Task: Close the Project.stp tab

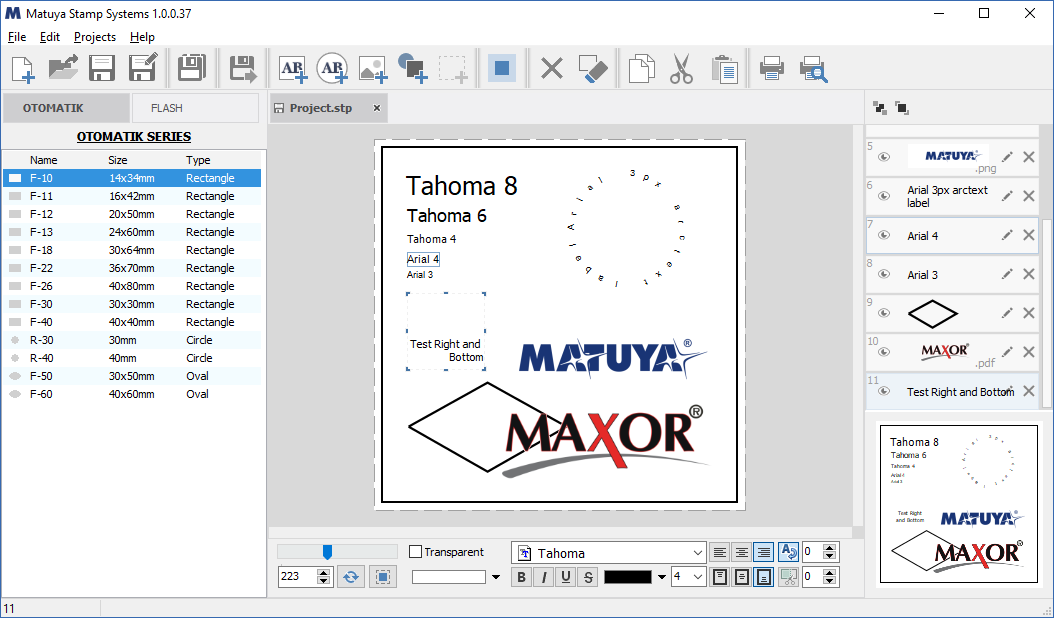Action: point(376,108)
